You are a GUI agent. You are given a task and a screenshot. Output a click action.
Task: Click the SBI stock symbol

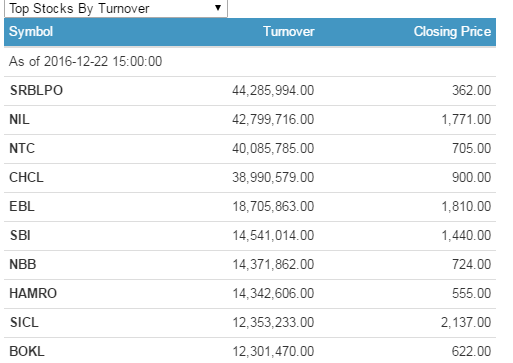[x=20, y=235]
